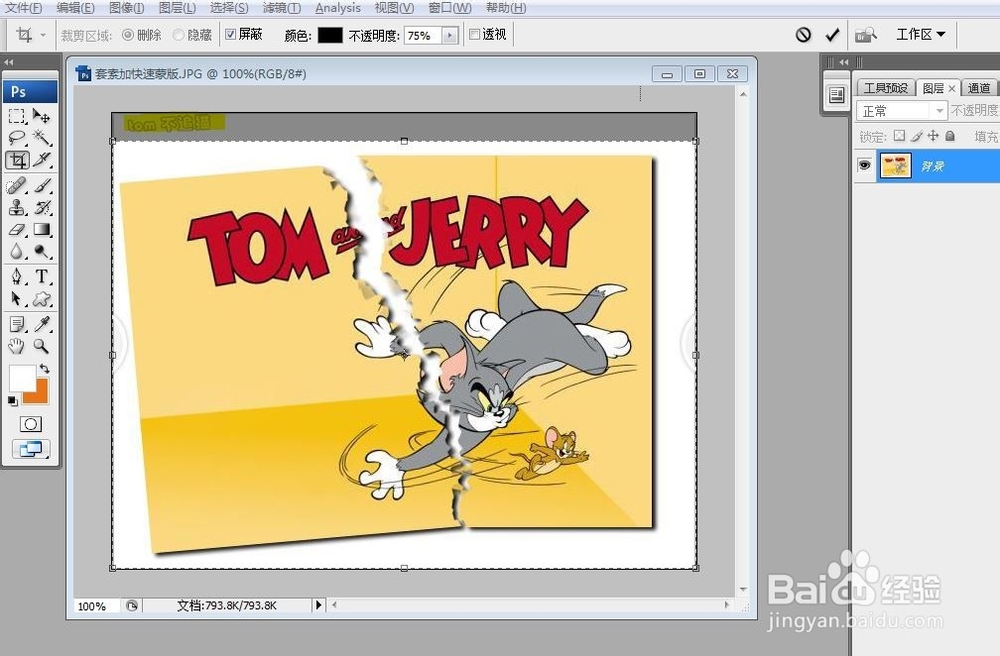1000x656 pixels.
Task: Select the Custom Shape tool
Action: 41,298
